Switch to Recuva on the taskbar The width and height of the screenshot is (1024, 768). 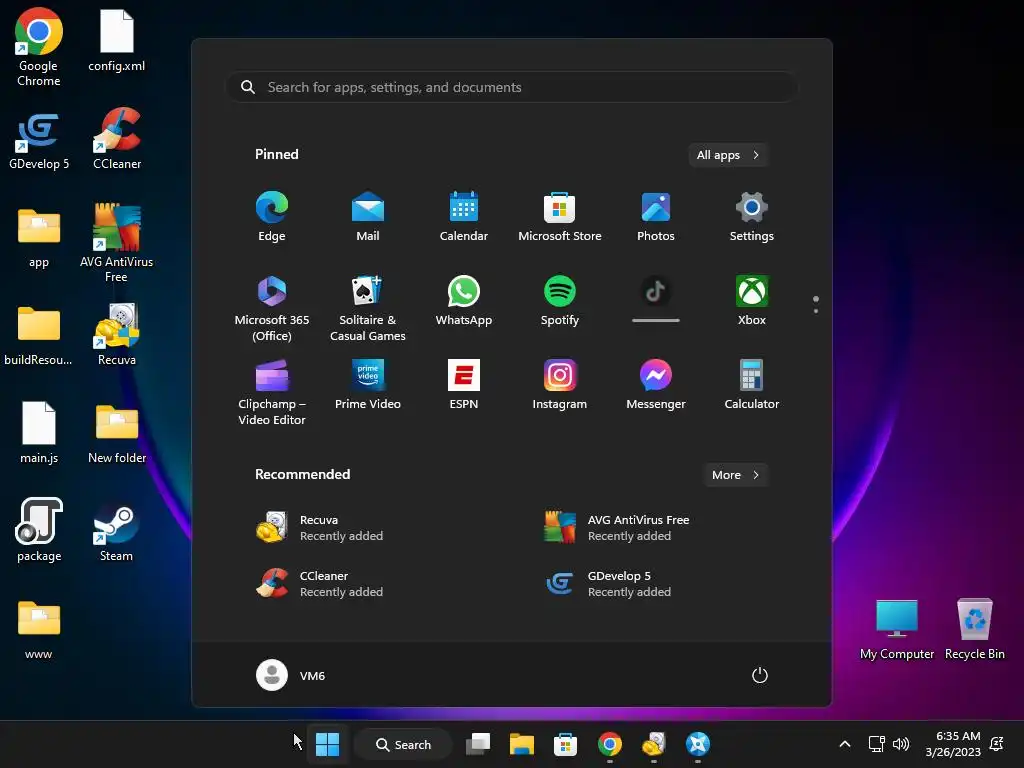pyautogui.click(x=654, y=744)
